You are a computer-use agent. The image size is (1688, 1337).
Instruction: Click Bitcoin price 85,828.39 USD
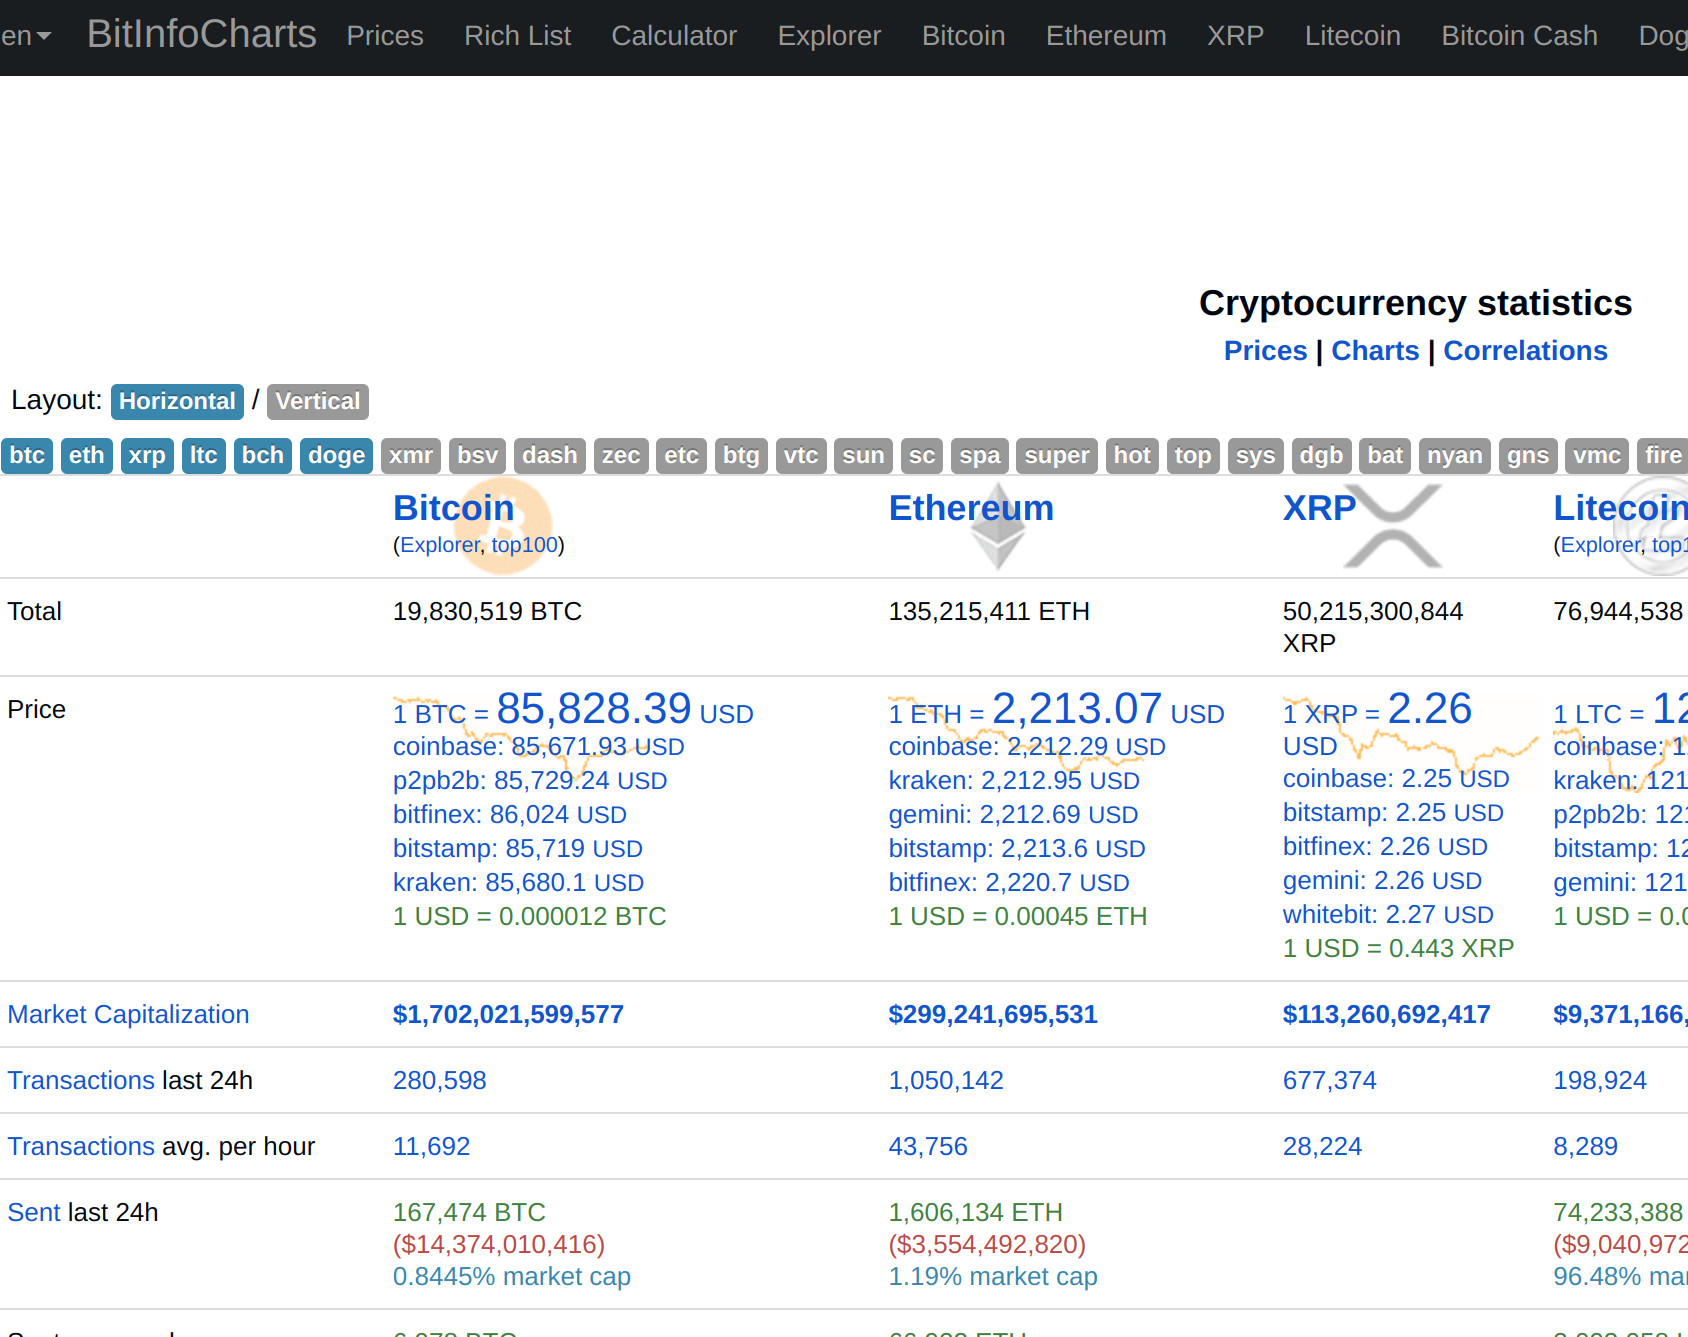tap(573, 709)
